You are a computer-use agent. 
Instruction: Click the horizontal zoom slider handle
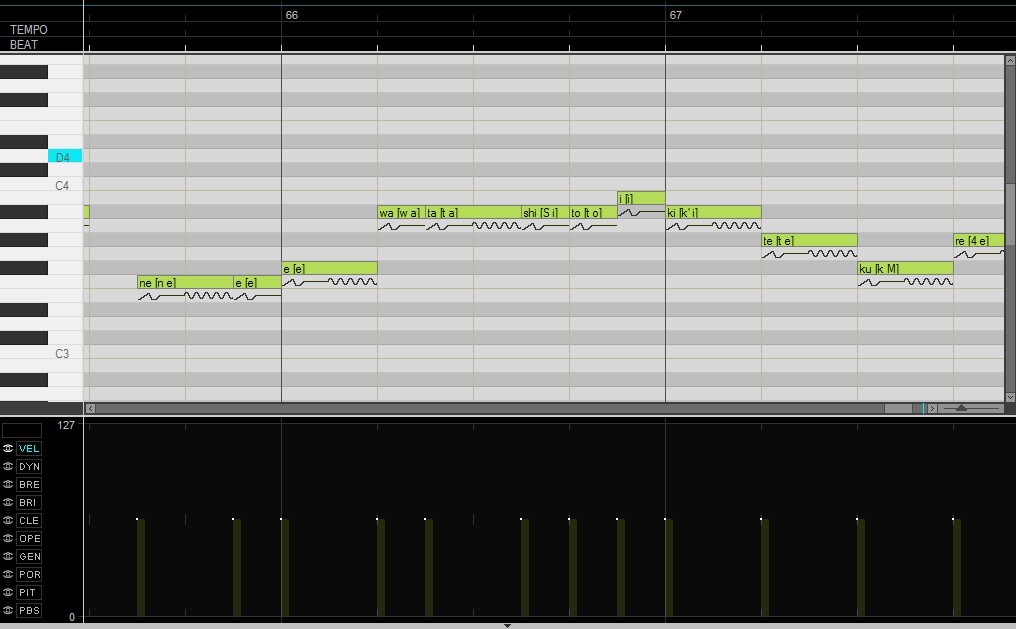[962, 408]
